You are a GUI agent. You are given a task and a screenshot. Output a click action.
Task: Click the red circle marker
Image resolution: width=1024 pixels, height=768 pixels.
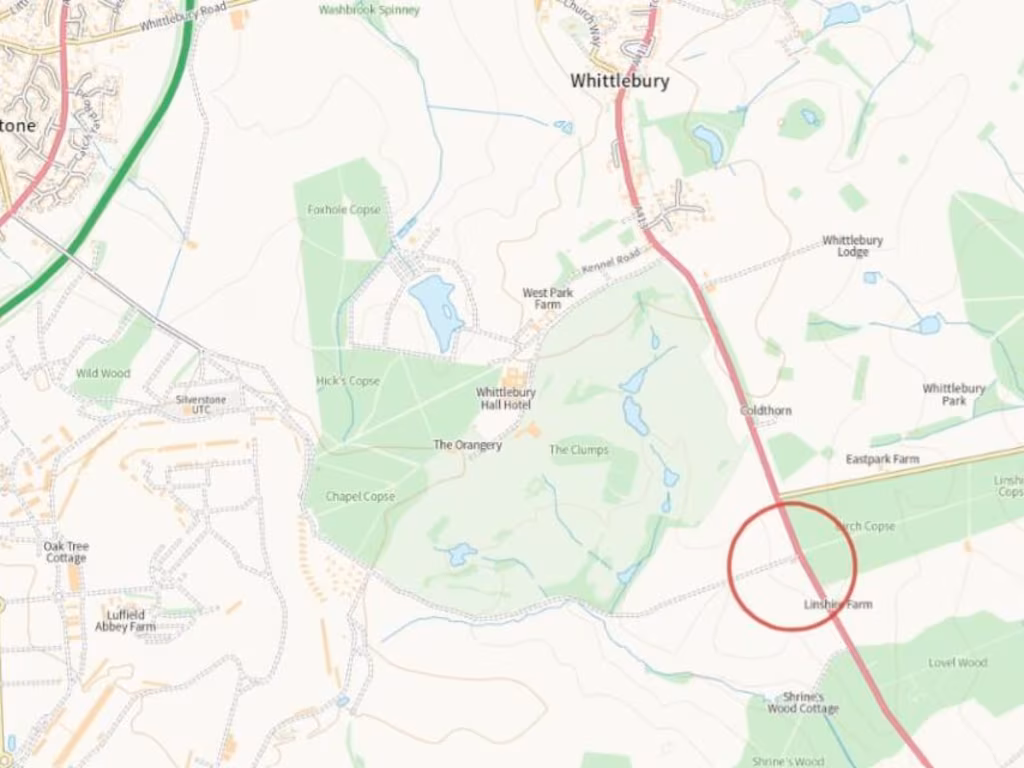coord(792,566)
